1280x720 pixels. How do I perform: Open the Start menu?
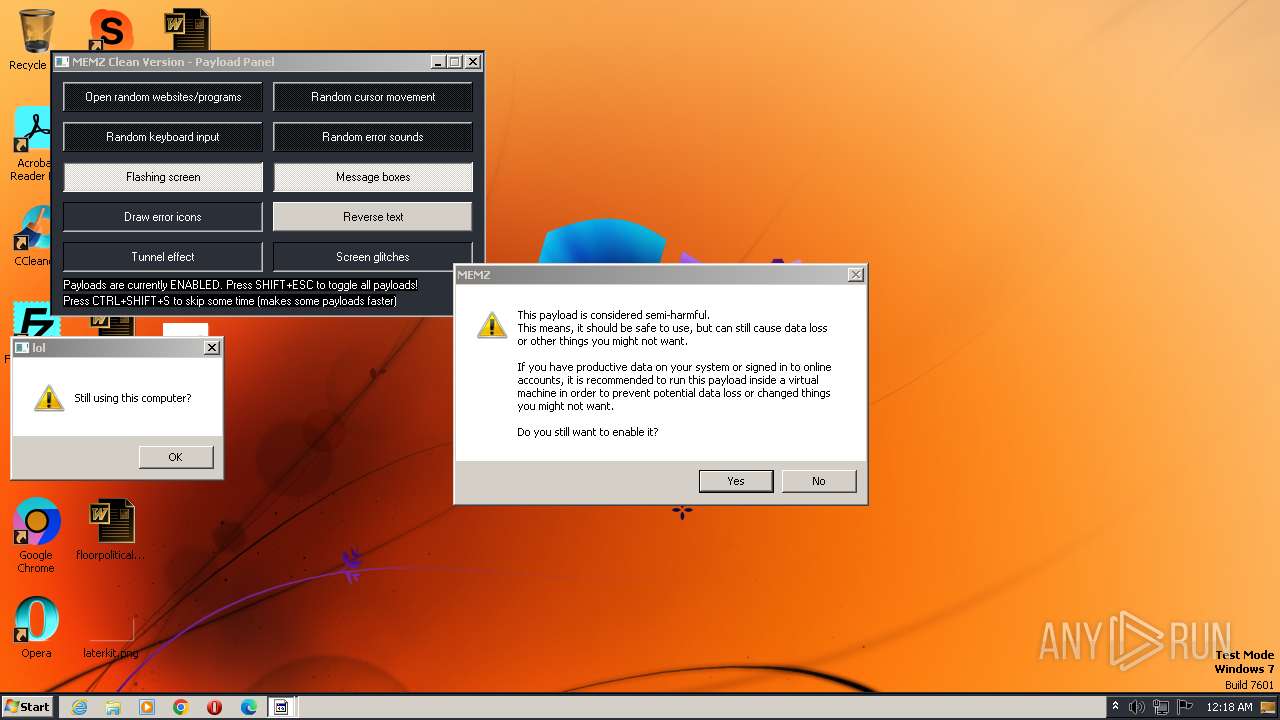click(28, 706)
